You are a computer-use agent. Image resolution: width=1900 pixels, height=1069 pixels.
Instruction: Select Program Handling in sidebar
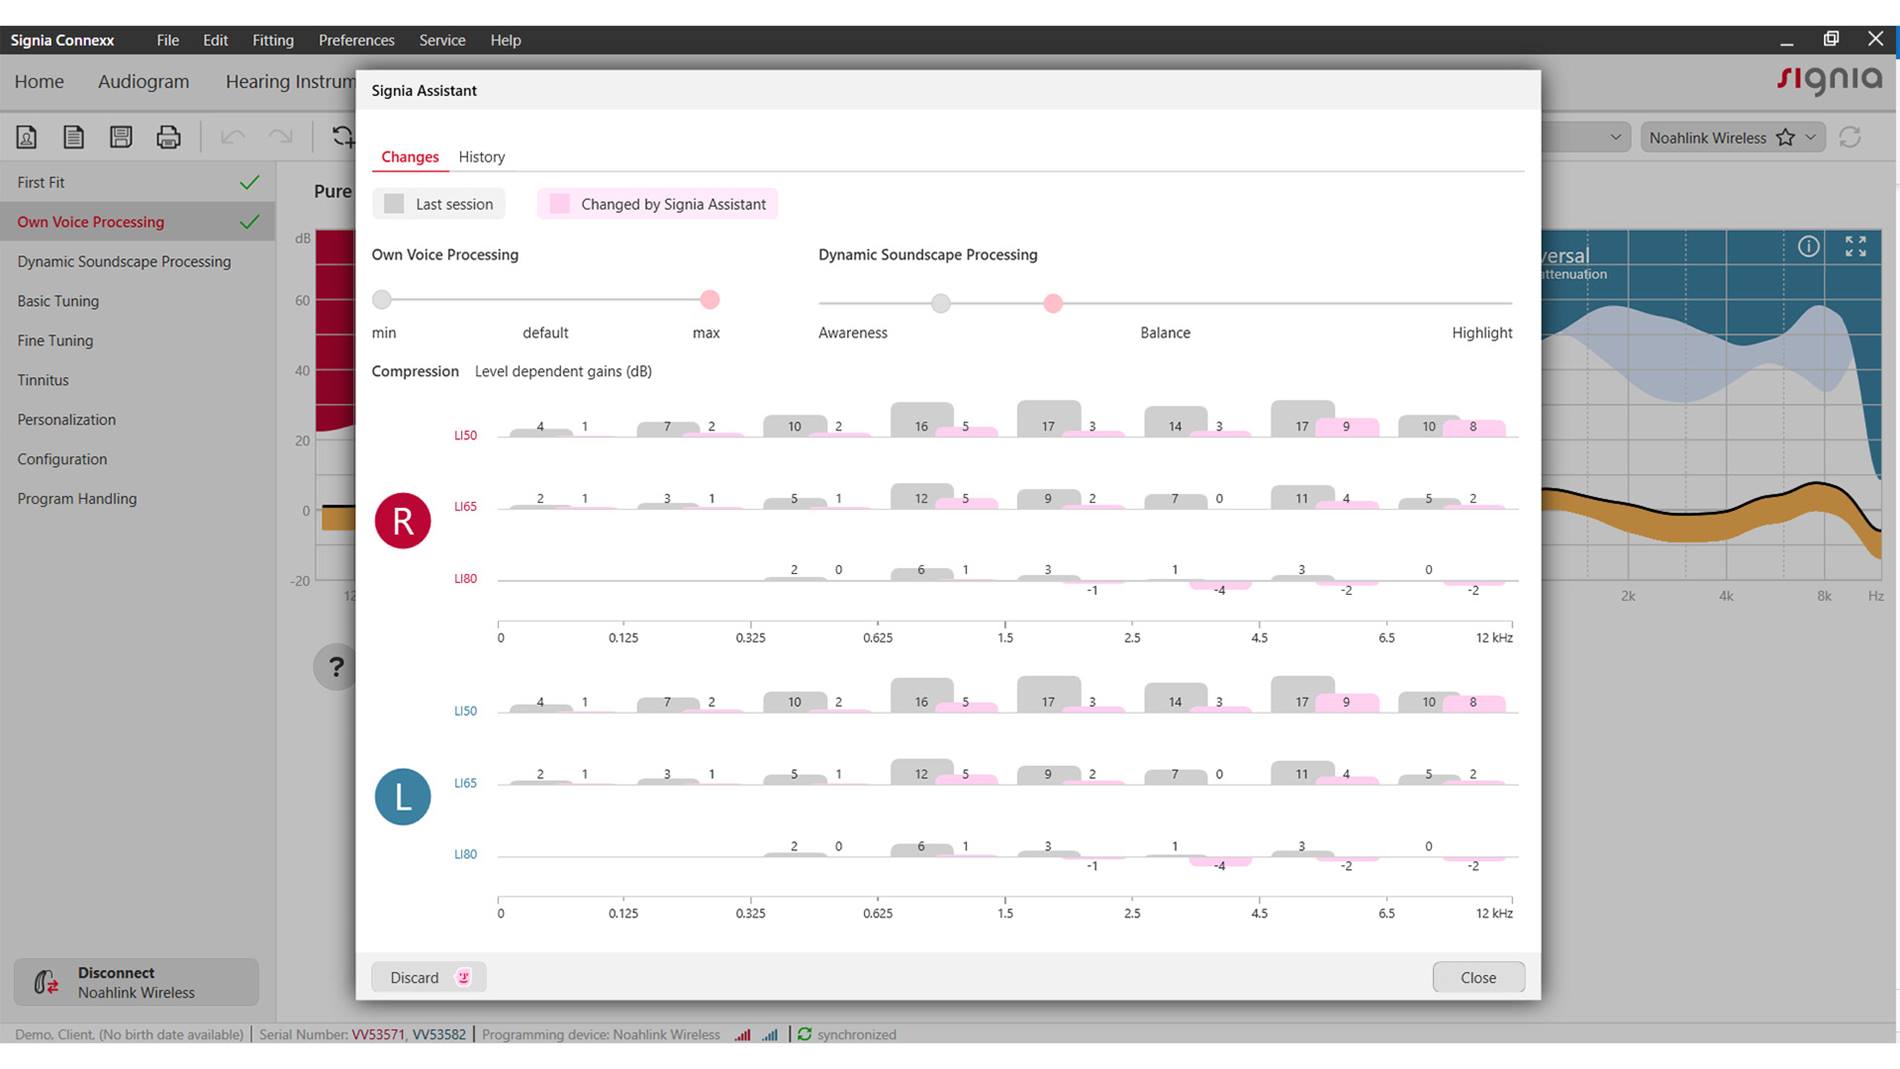pos(137,498)
